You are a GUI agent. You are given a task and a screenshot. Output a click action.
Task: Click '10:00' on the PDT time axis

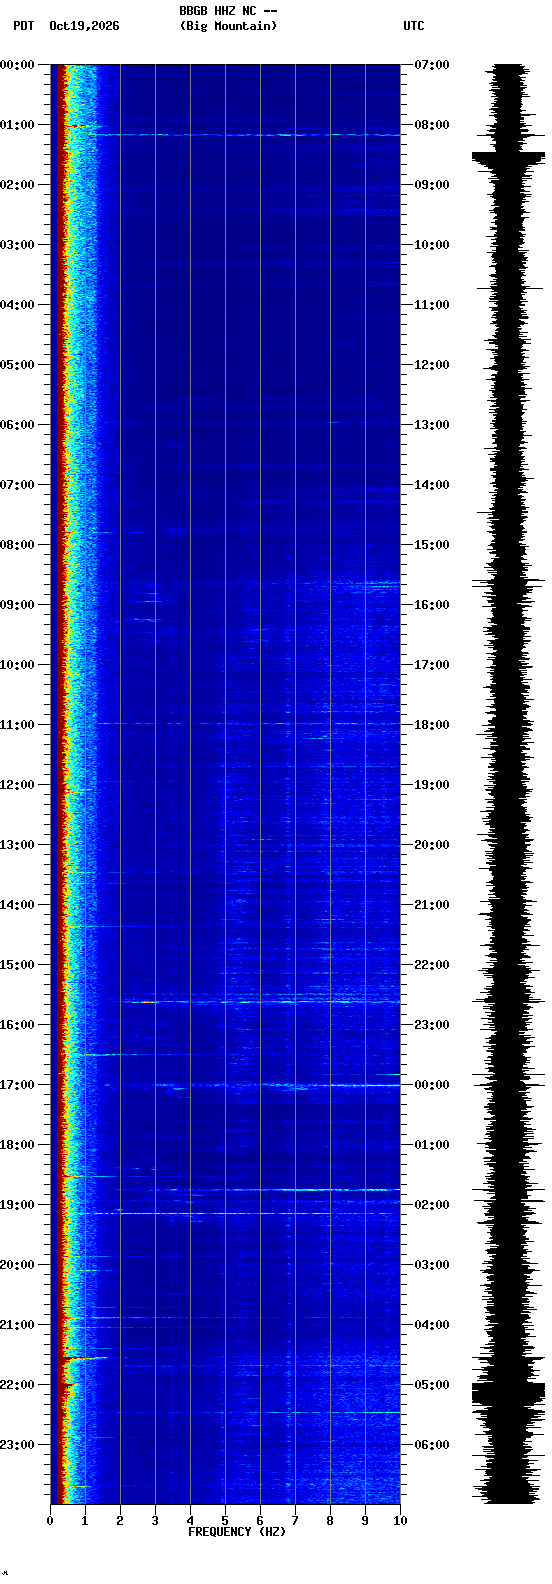17,665
